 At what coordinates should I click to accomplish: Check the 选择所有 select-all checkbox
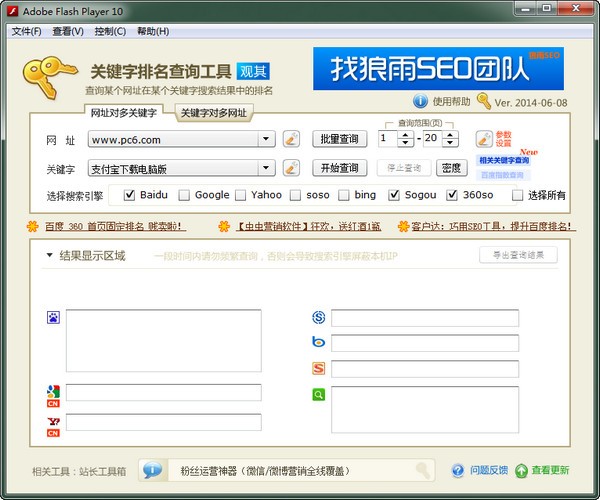tap(517, 195)
